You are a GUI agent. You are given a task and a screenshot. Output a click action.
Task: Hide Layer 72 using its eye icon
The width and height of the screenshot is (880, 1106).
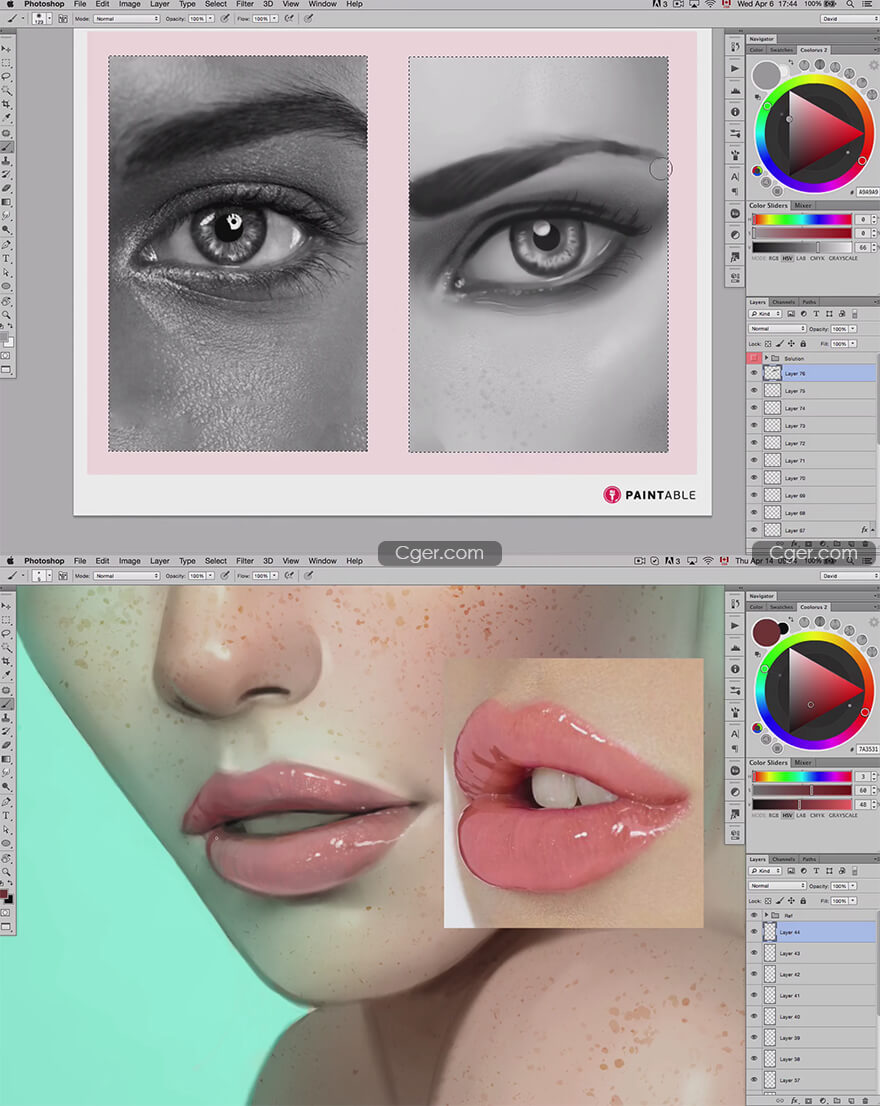click(x=754, y=443)
